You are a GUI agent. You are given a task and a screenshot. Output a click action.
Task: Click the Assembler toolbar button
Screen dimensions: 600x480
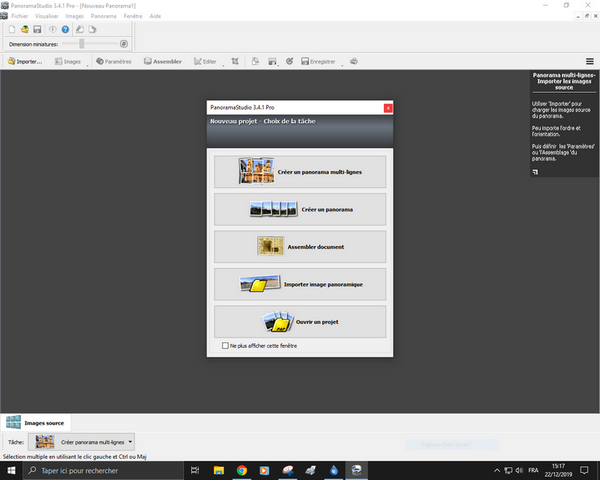(x=163, y=61)
